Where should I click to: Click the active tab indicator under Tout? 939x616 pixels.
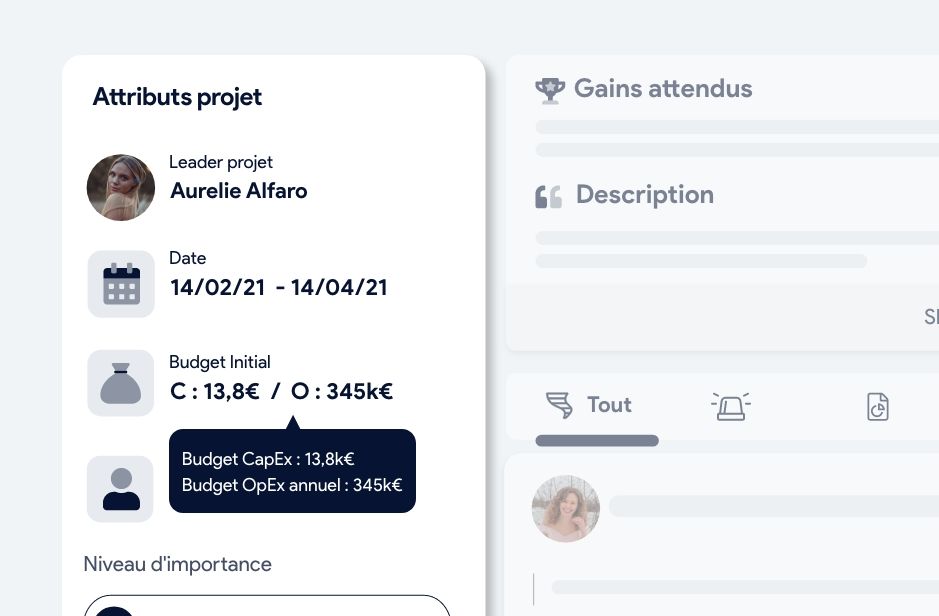tap(597, 440)
